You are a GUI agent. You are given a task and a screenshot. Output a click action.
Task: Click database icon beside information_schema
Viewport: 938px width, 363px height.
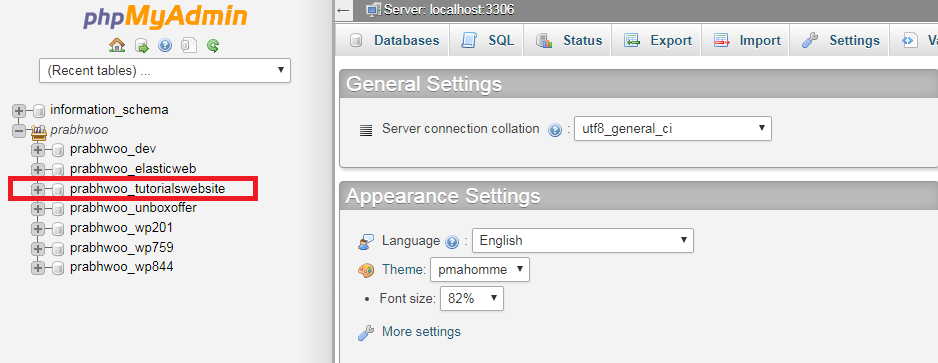click(x=39, y=111)
